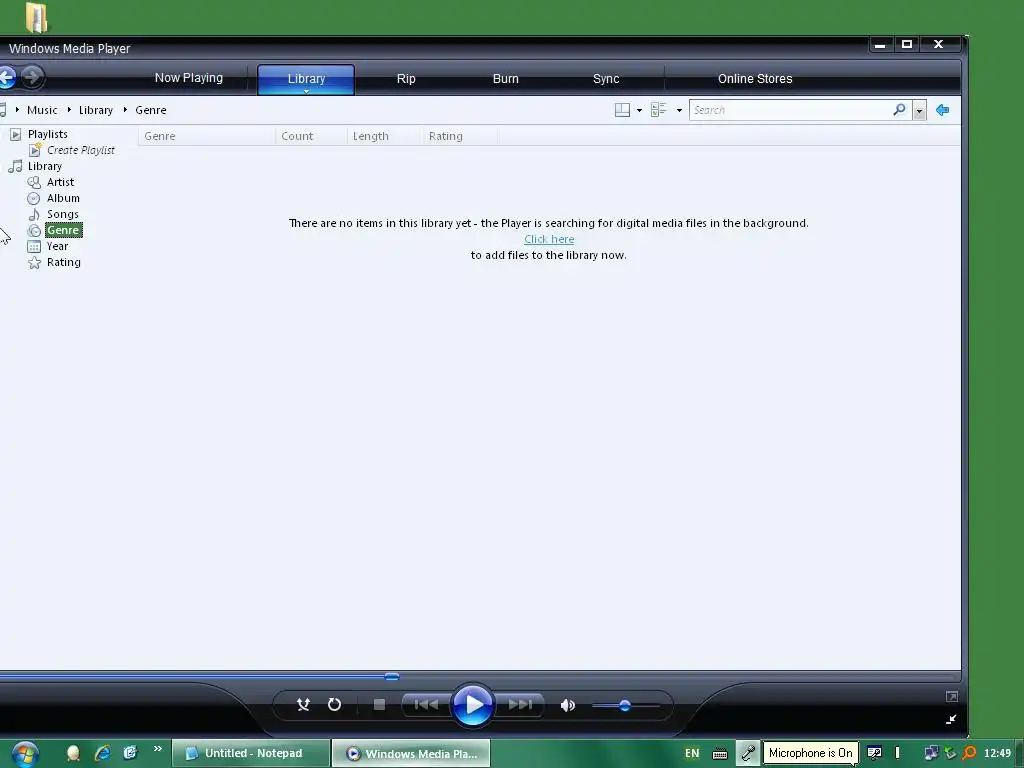This screenshot has height=768, width=1024.
Task: Click the magnifying glass search icon
Action: [900, 110]
